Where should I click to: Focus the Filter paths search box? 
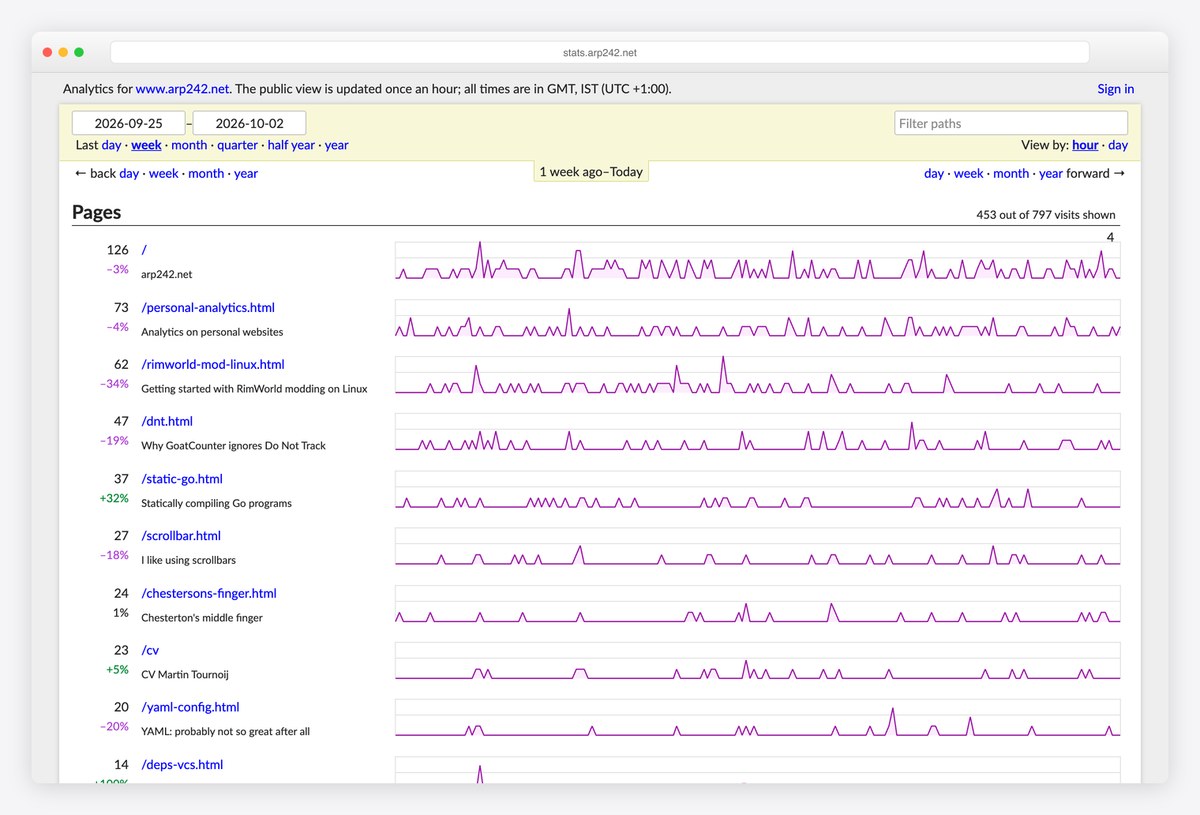click(1011, 123)
